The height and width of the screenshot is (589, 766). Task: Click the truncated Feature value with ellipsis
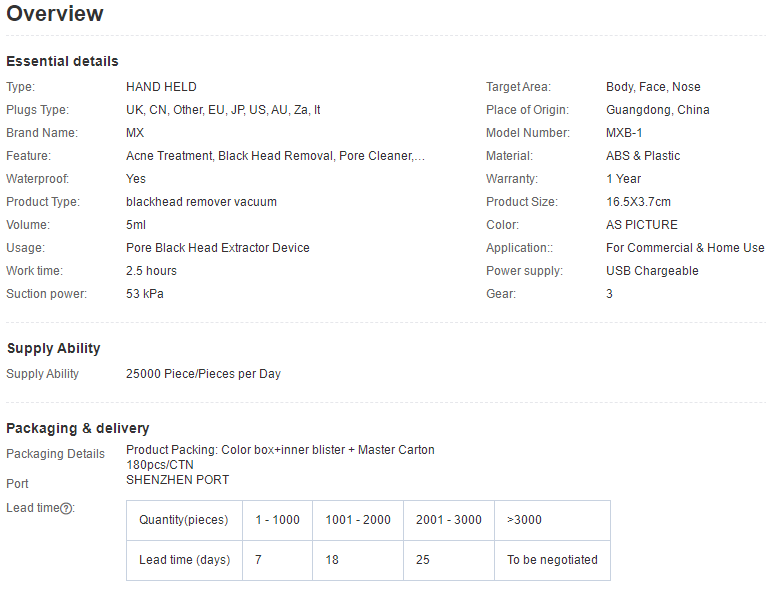[275, 156]
